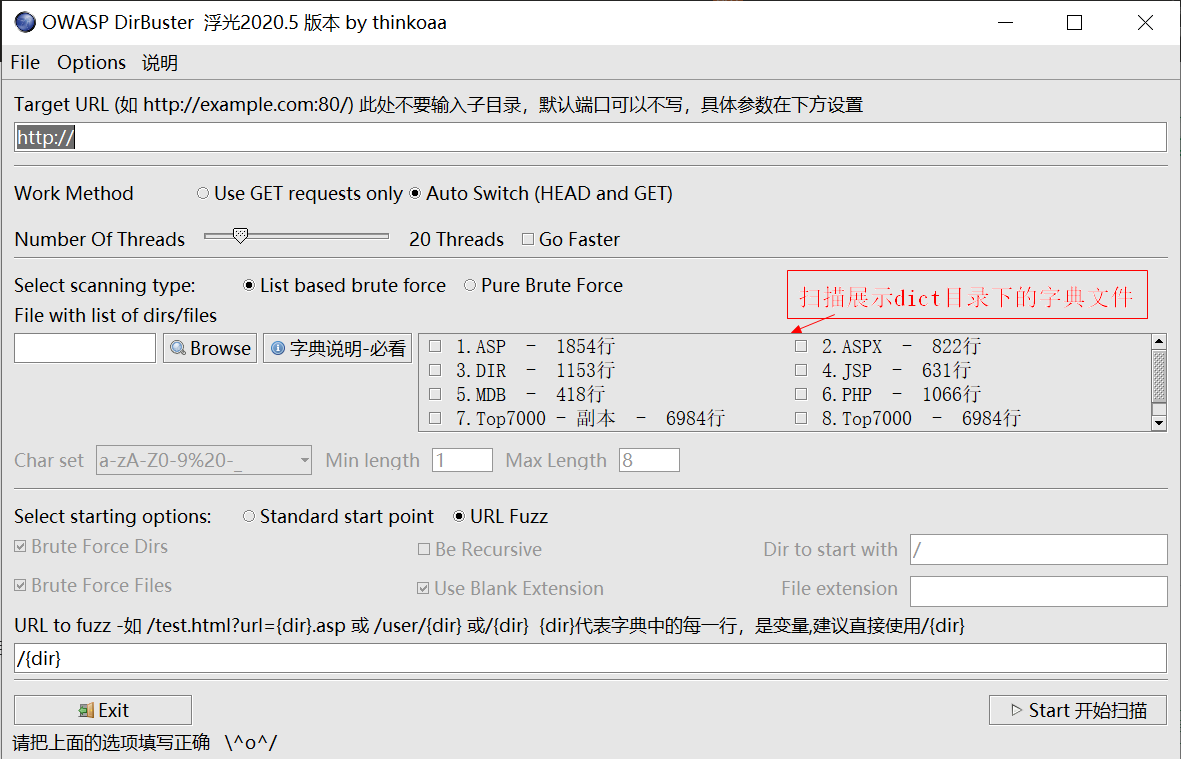
Task: Click Start 开始扫描 button
Action: pyautogui.click(x=1078, y=710)
